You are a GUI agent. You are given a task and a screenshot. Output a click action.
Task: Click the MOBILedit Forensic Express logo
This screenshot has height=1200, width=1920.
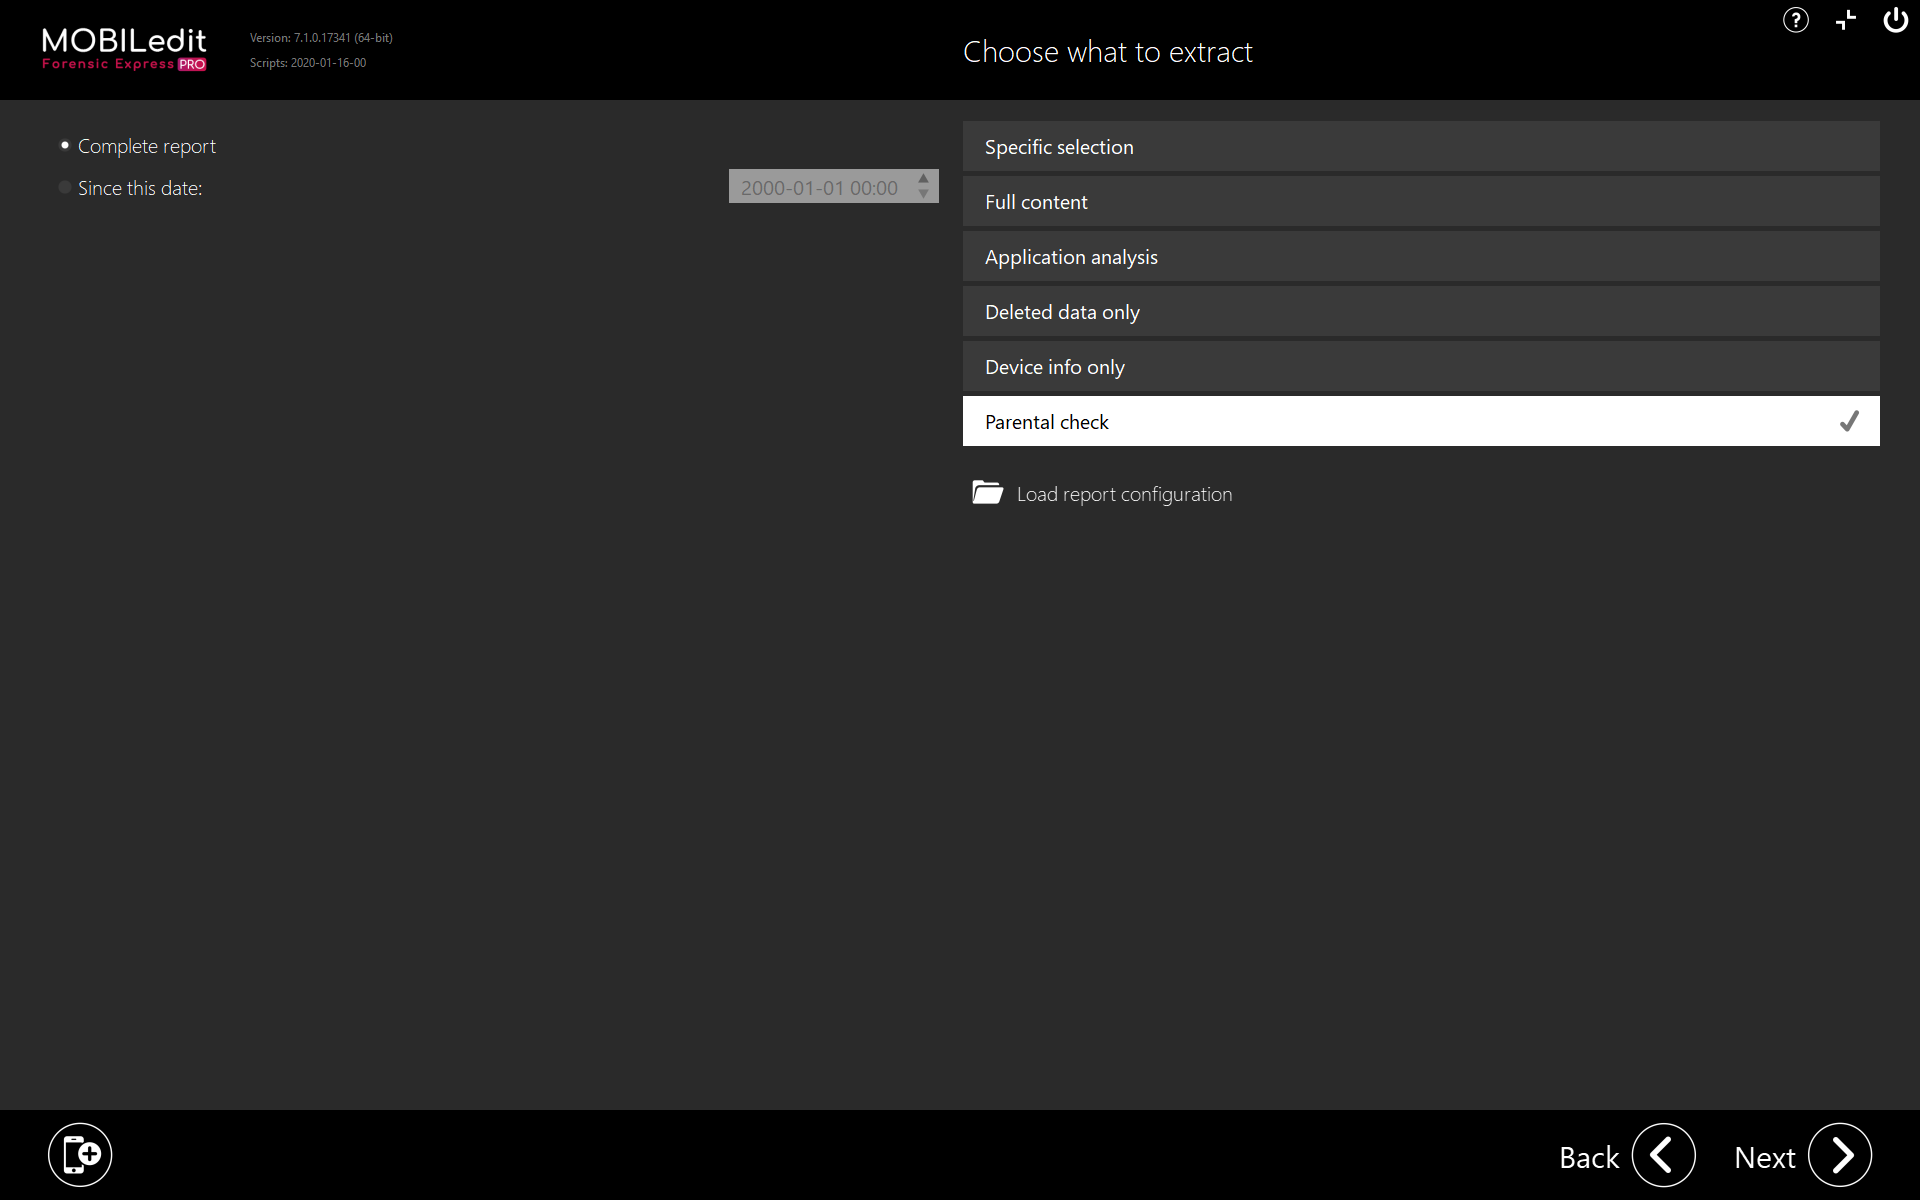coord(124,50)
